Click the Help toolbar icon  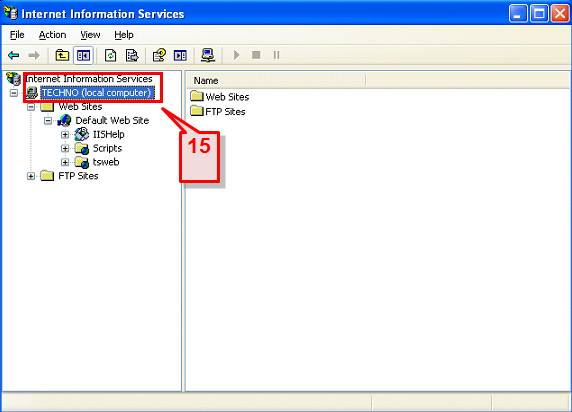159,55
